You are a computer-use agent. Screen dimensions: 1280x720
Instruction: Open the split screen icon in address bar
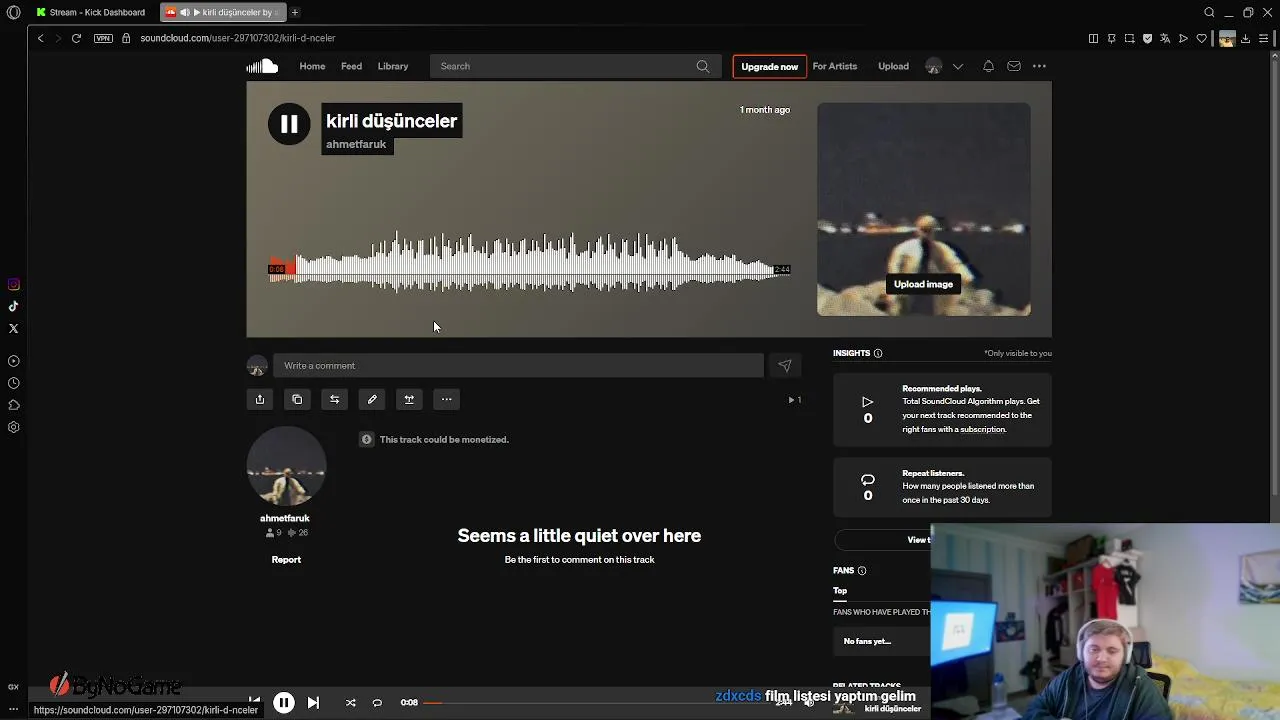tap(1093, 38)
